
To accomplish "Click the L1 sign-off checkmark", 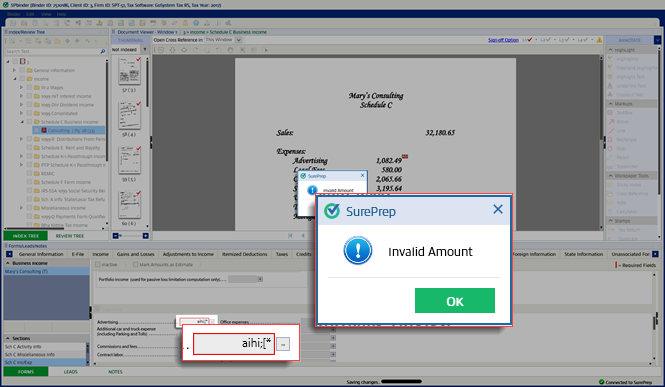I will pyautogui.click(x=529, y=40).
